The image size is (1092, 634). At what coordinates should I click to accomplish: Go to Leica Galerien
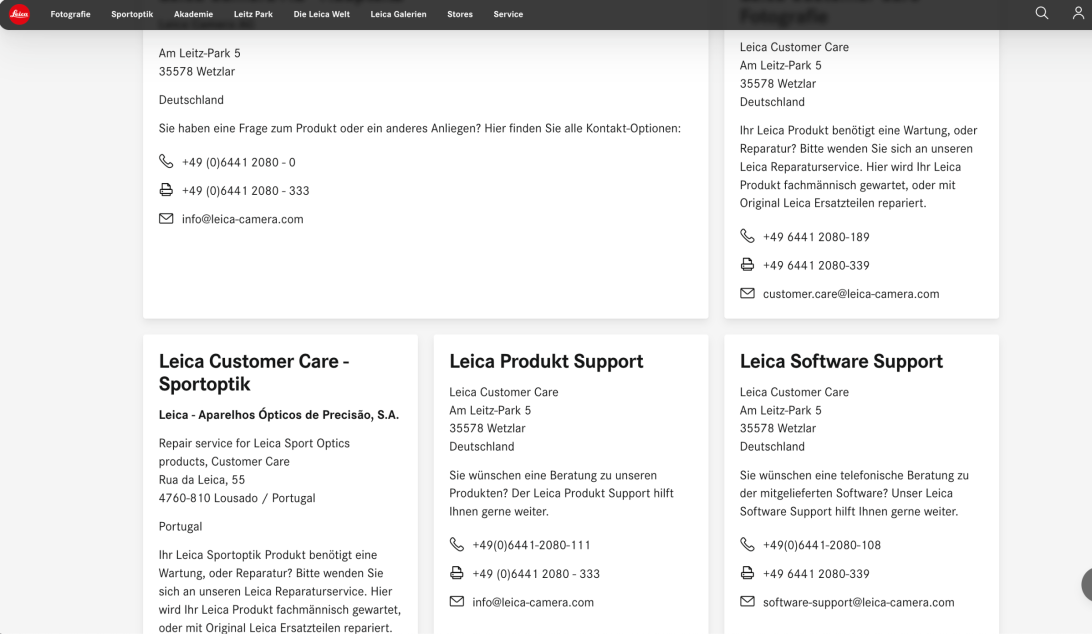[x=398, y=14]
